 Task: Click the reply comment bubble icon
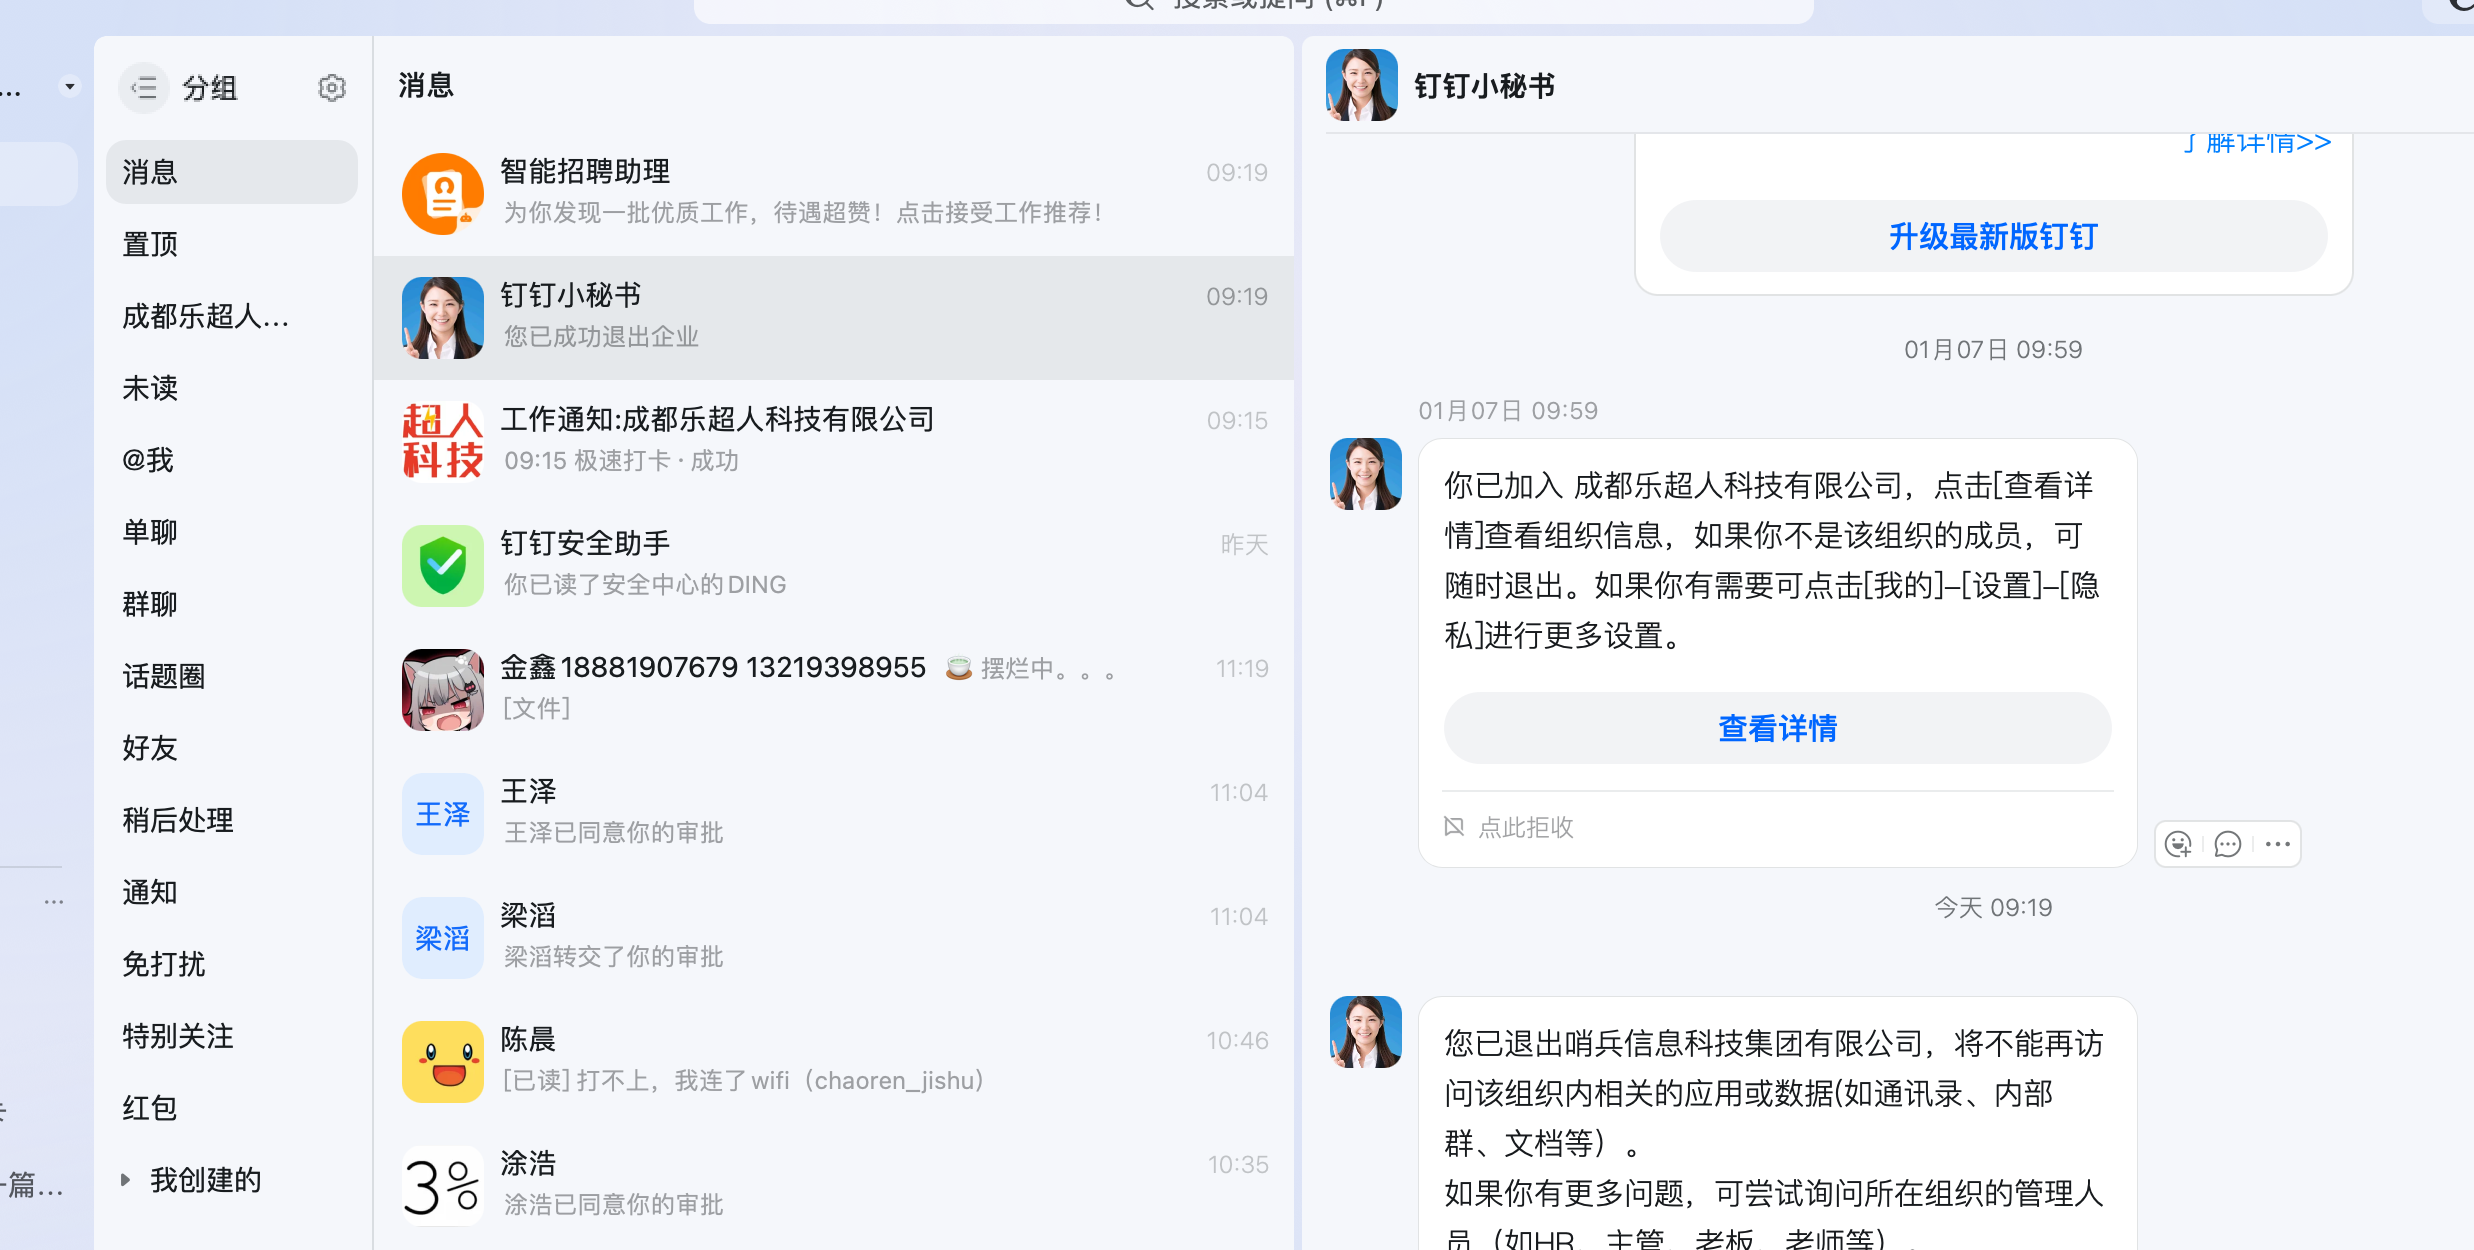tap(2227, 844)
